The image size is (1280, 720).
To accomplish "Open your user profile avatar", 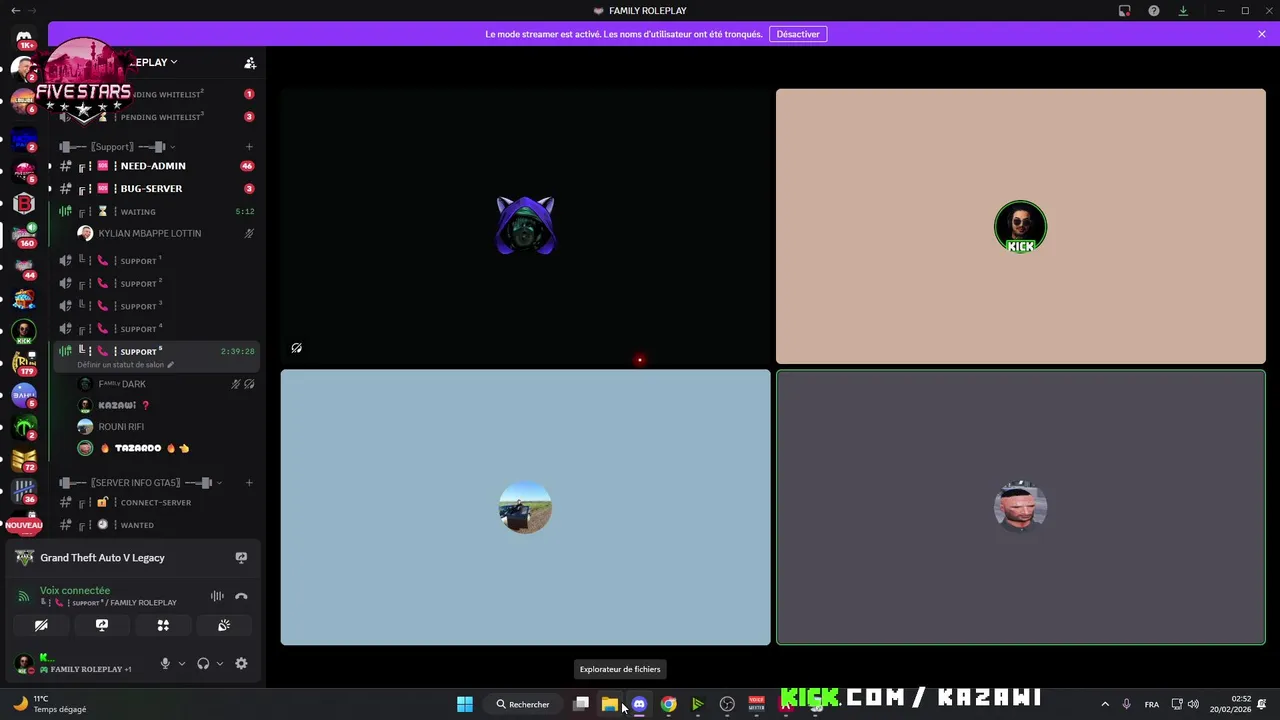I will tap(24, 664).
